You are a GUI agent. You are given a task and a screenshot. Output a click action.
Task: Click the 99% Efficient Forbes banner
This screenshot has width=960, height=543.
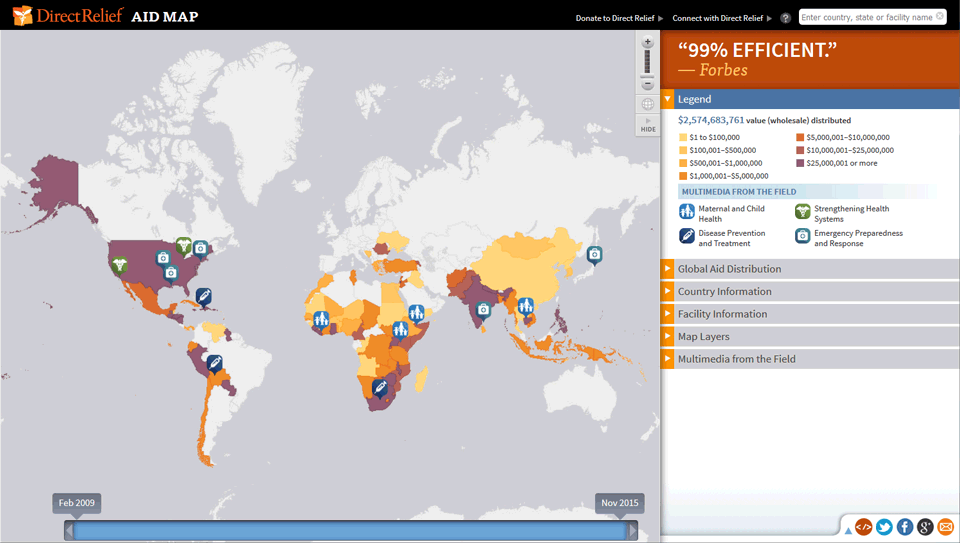(810, 60)
